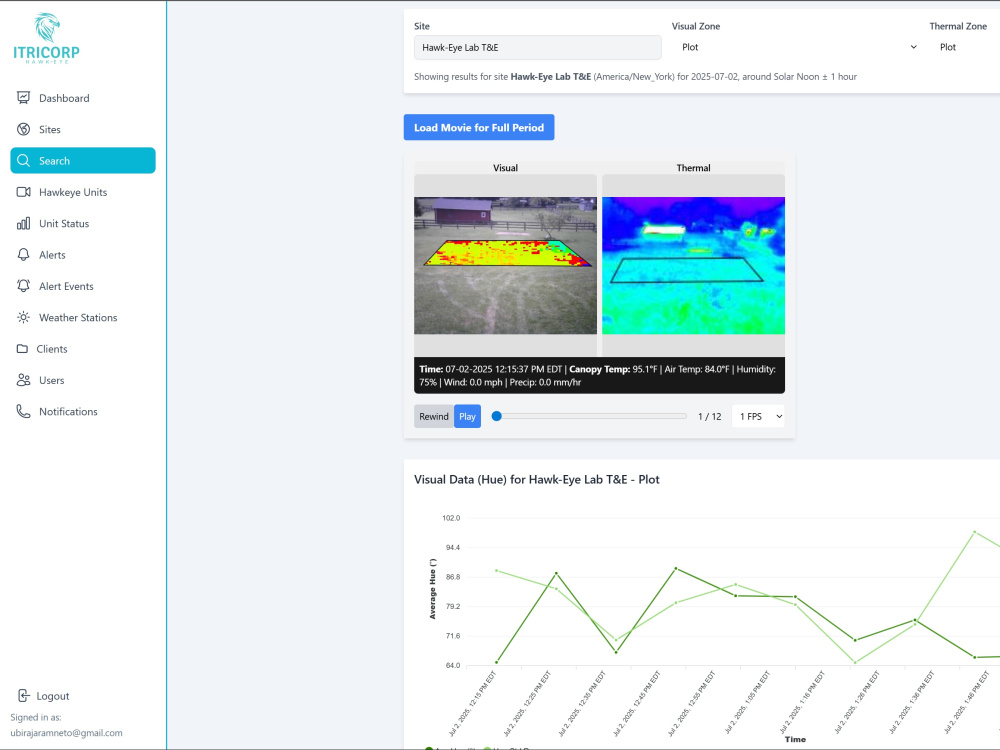This screenshot has height=750, width=1000.
Task: Click the Notifications phone icon
Action: (24, 411)
